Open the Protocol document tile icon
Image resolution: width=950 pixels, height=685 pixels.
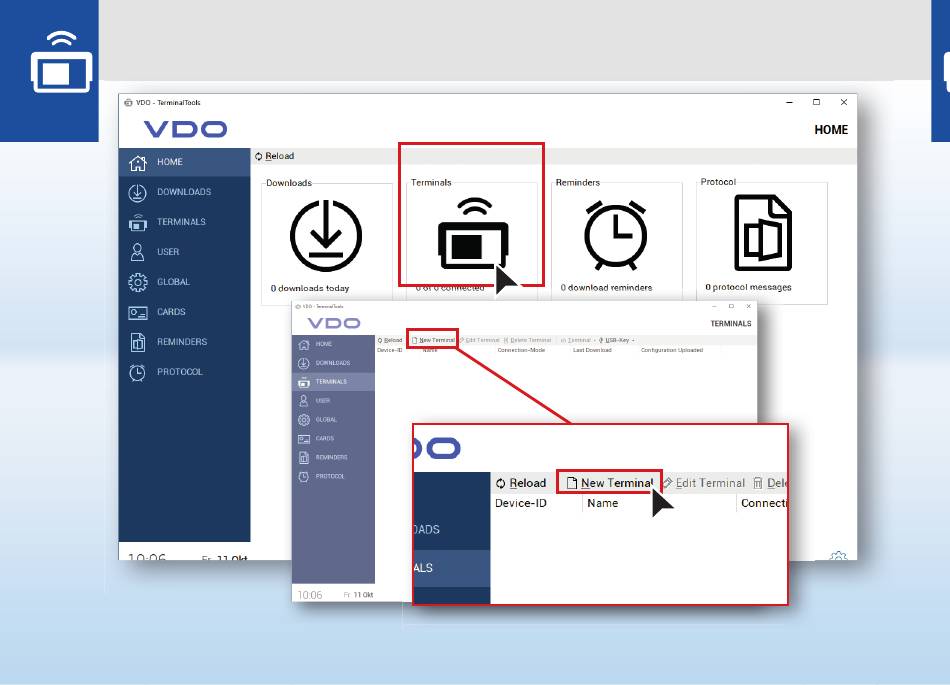[x=763, y=233]
